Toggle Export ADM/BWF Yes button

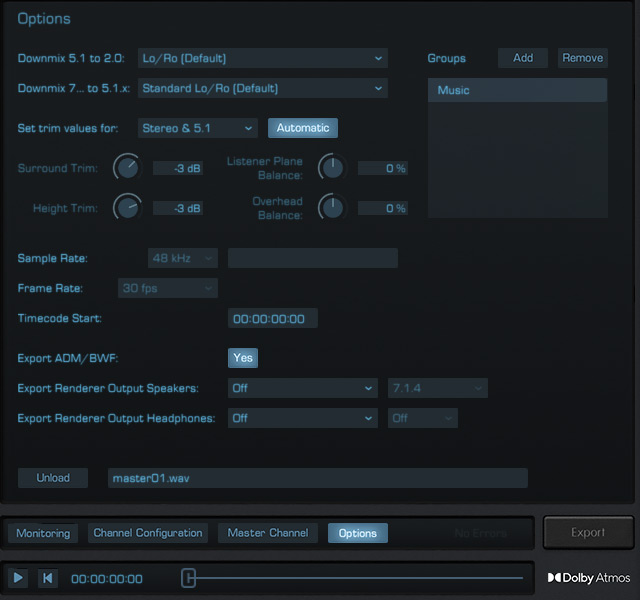click(243, 358)
